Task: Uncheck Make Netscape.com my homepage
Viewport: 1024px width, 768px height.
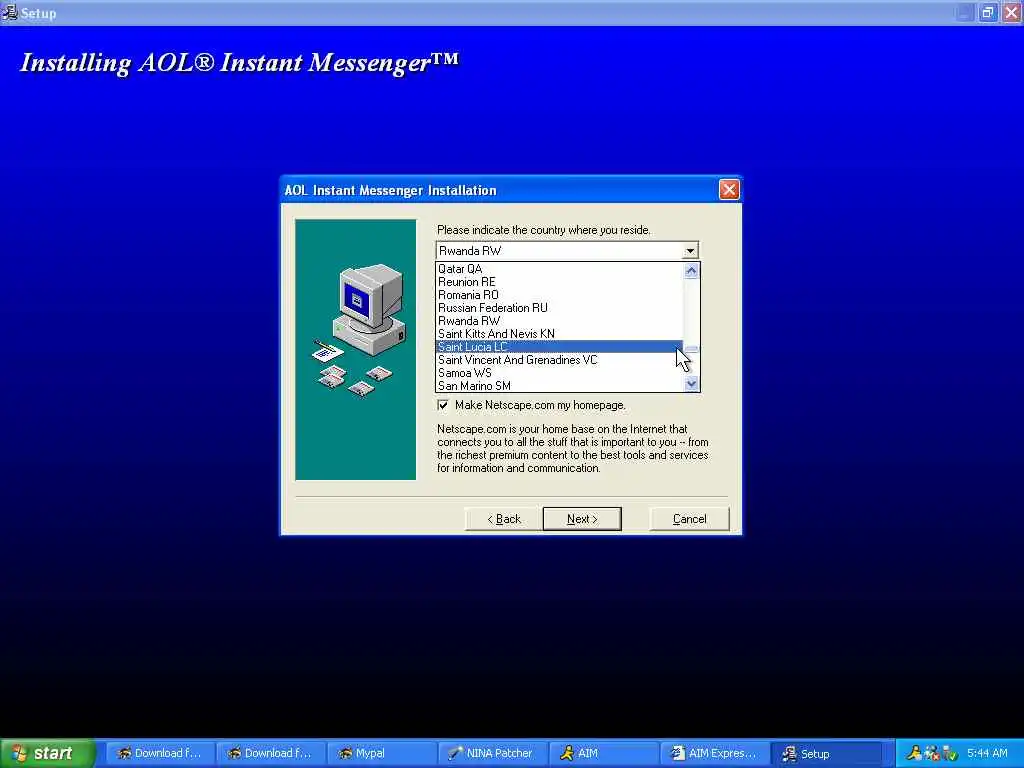Action: (x=443, y=405)
